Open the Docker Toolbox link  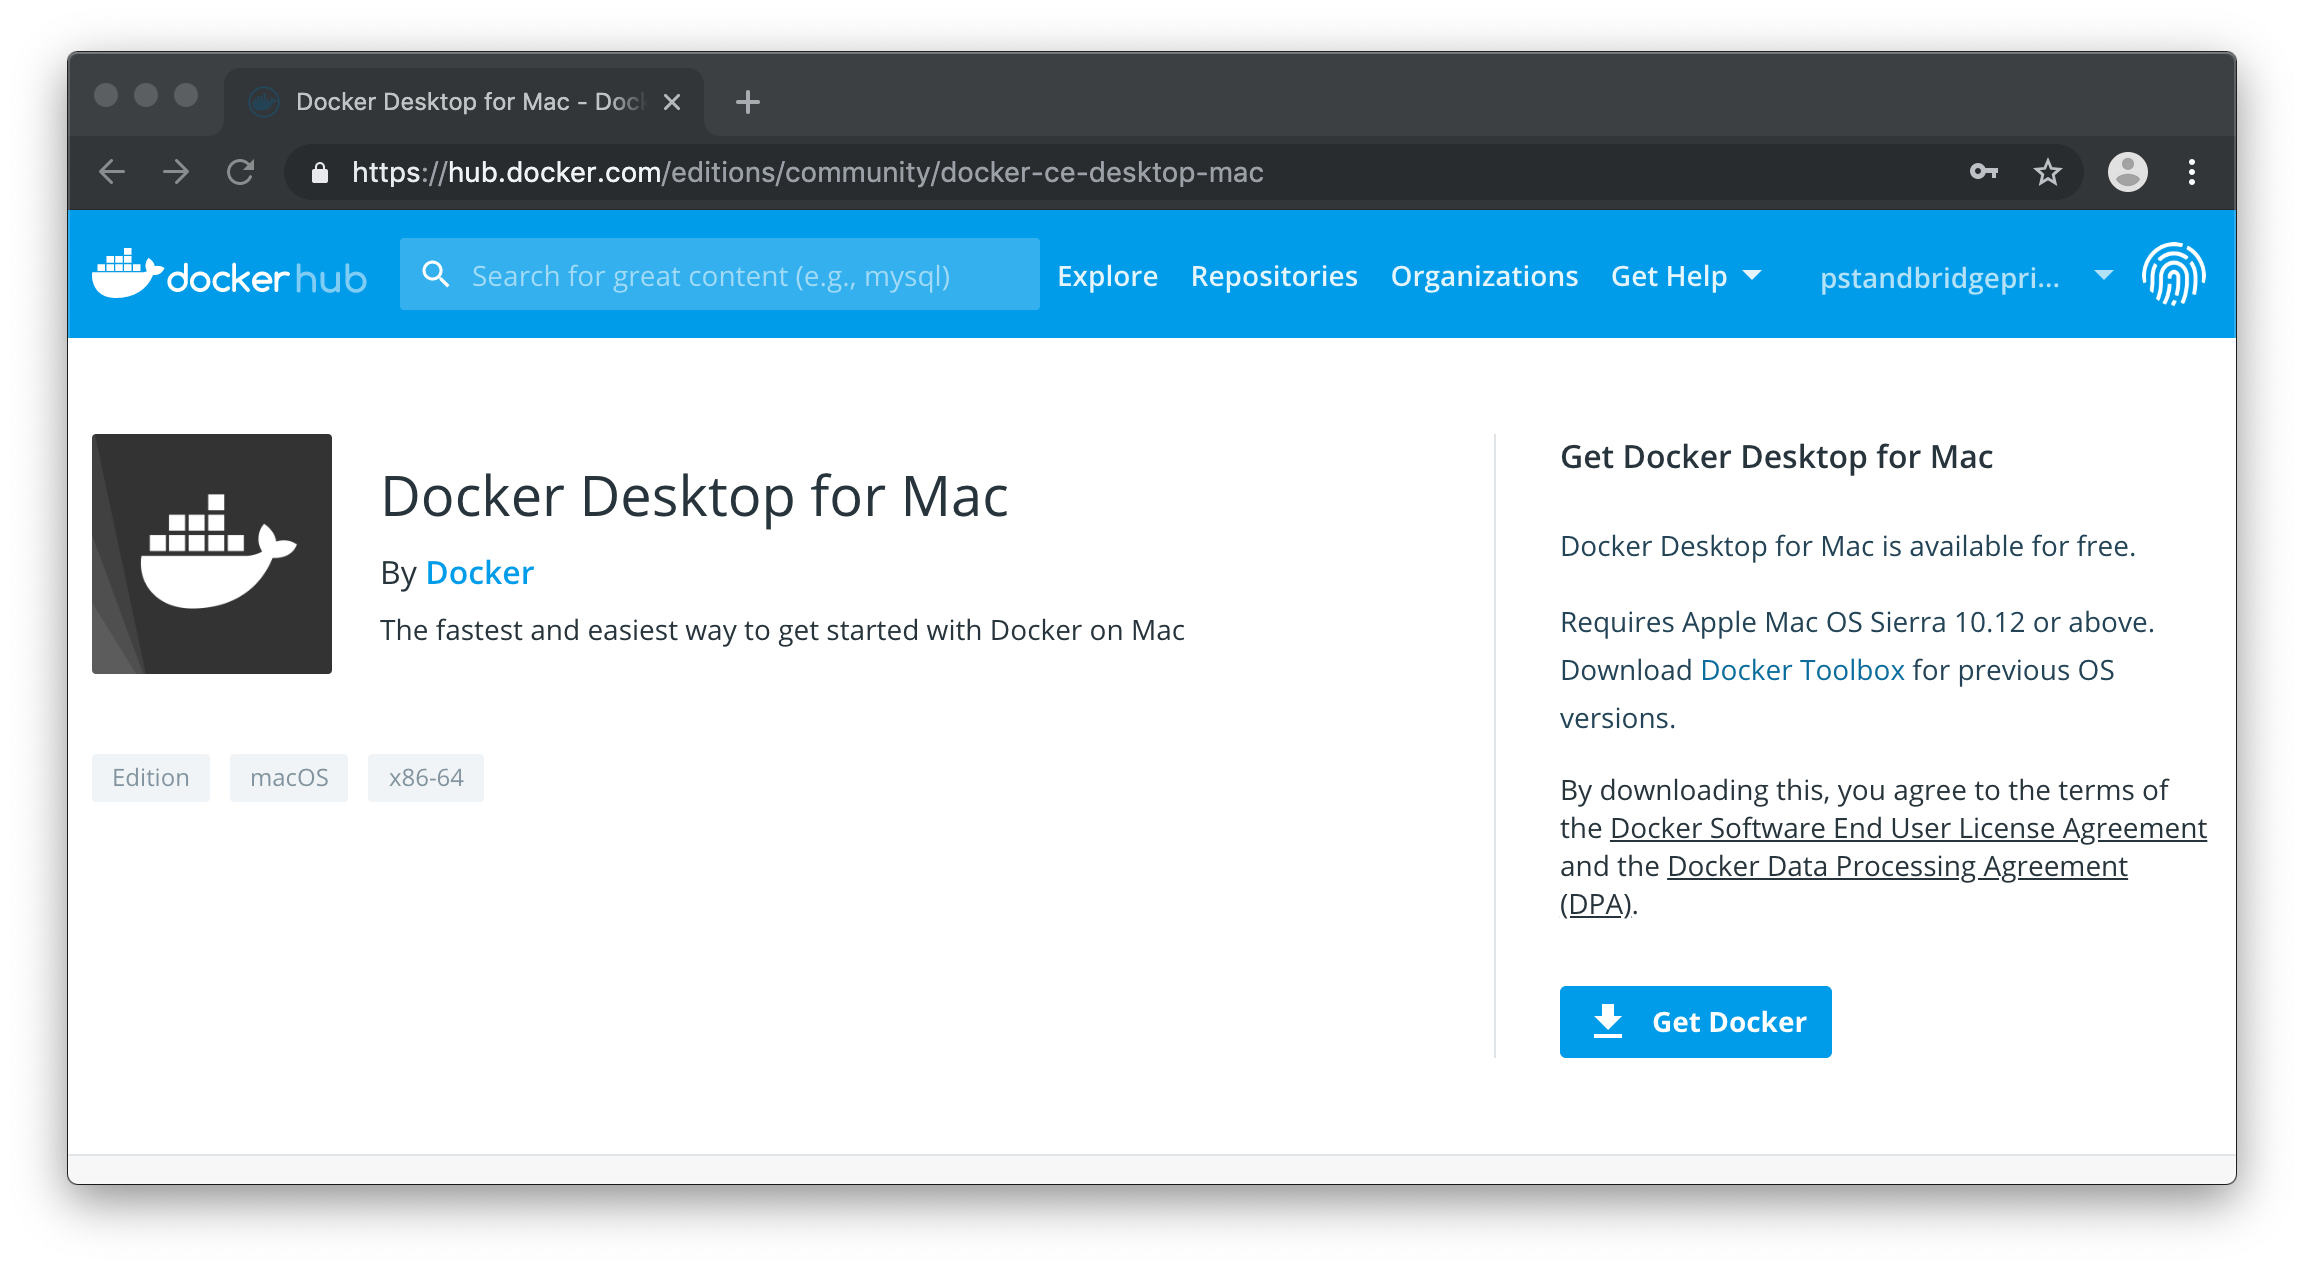(x=1802, y=670)
